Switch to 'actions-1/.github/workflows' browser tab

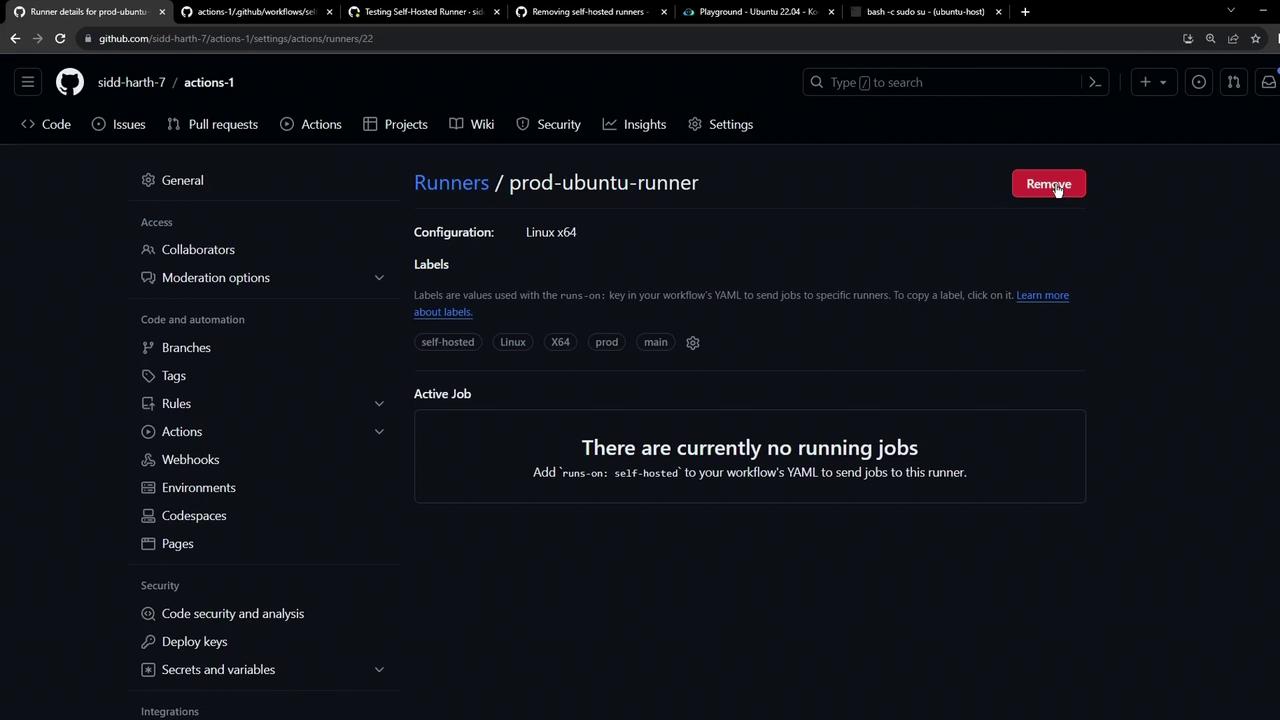click(256, 12)
